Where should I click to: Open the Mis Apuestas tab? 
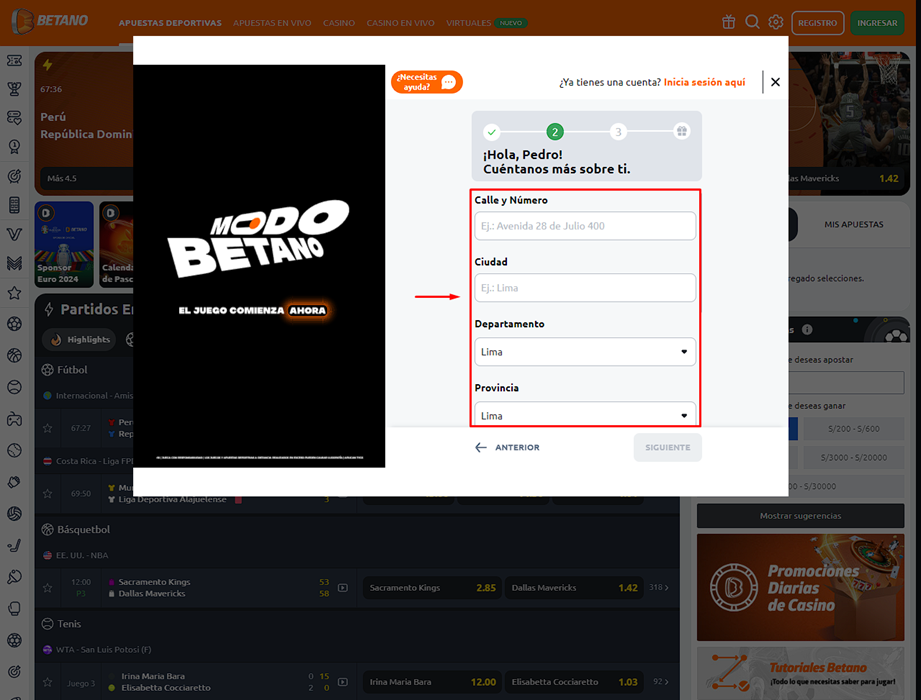click(x=853, y=225)
